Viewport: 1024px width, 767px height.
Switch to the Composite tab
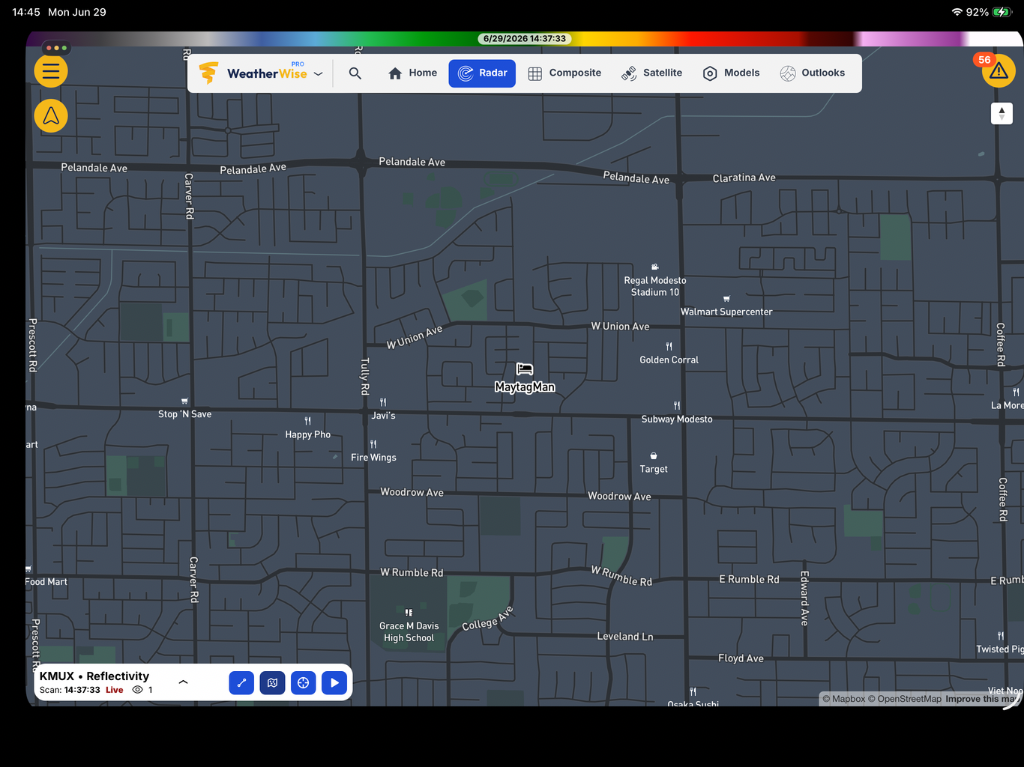(564, 73)
